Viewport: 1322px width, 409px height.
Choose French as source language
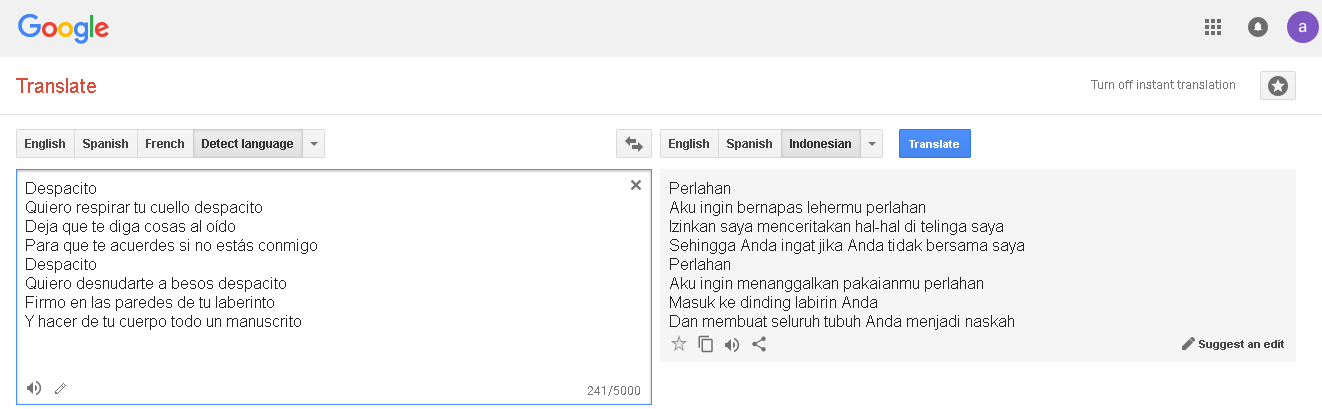point(165,144)
